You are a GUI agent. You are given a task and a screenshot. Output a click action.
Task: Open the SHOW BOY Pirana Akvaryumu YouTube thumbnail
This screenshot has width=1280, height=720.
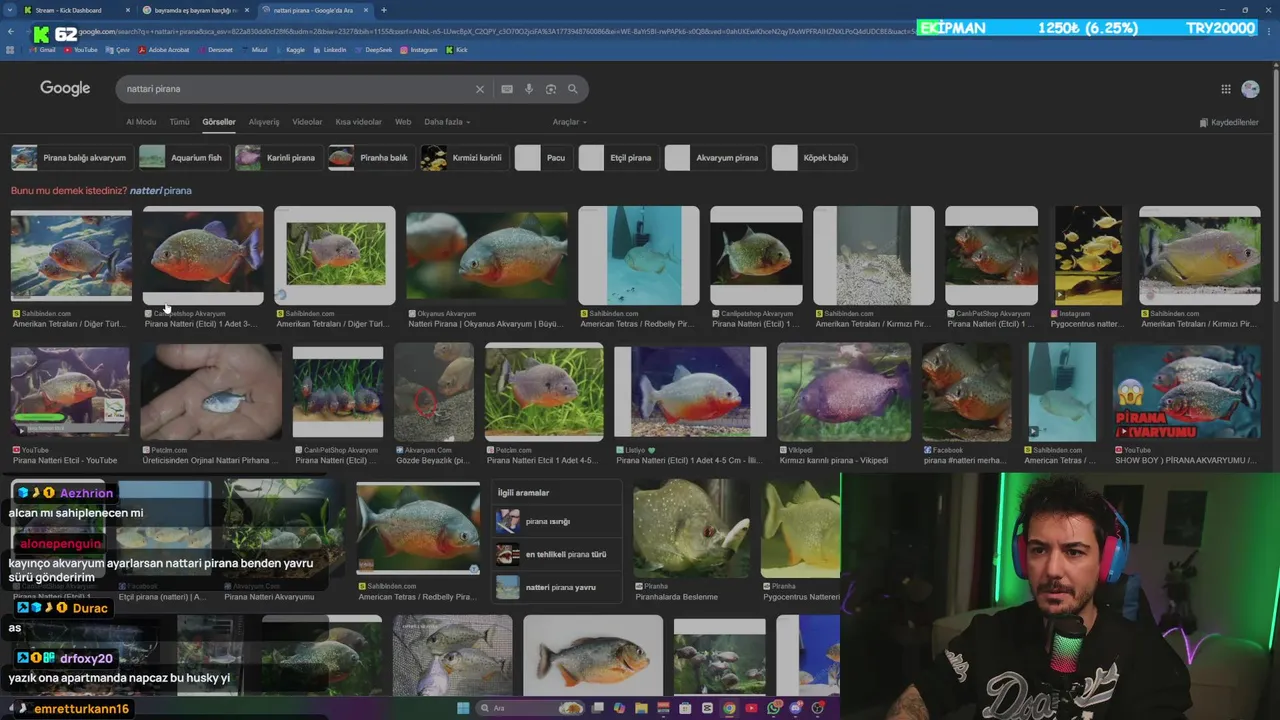coord(1186,391)
